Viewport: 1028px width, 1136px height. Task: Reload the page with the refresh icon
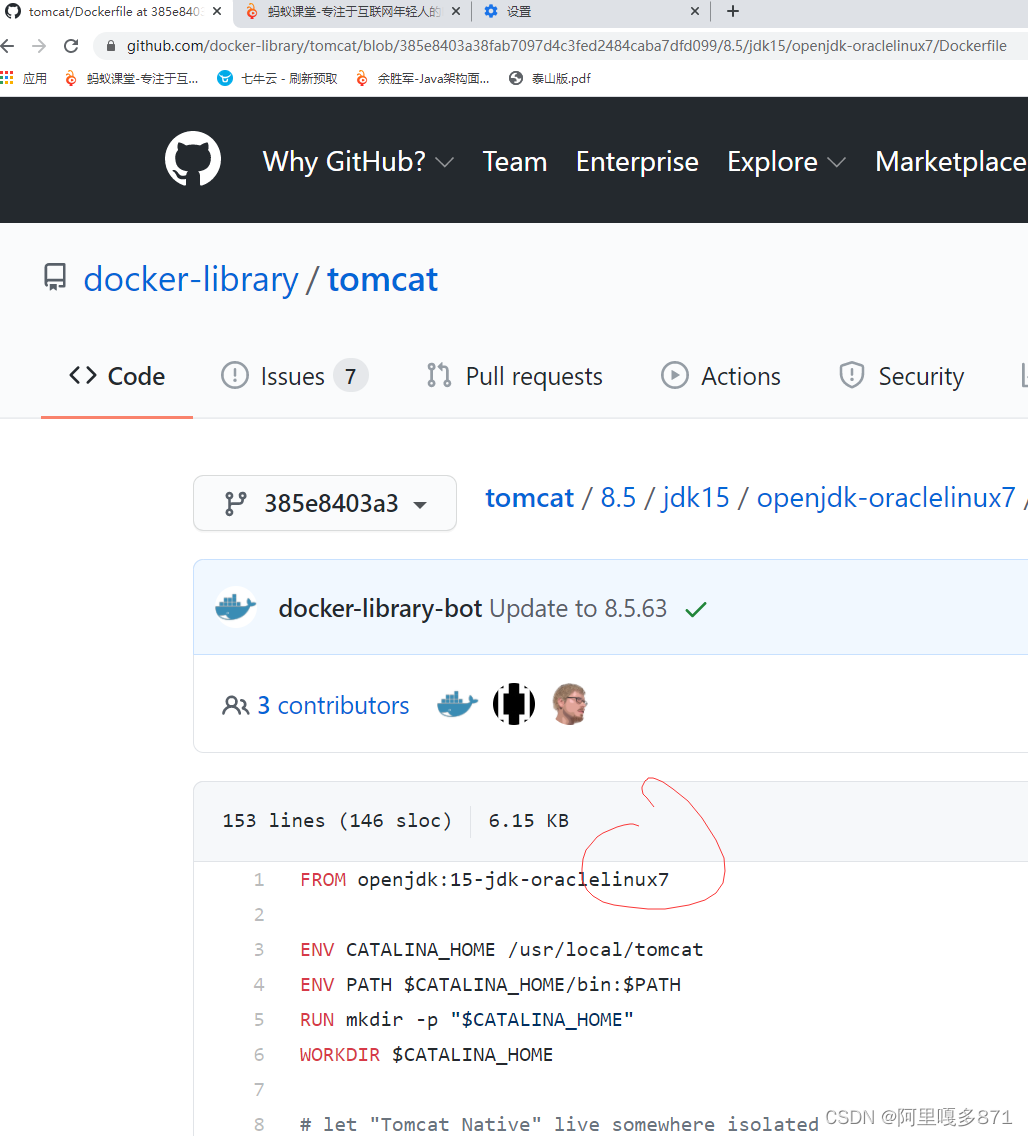pos(71,46)
